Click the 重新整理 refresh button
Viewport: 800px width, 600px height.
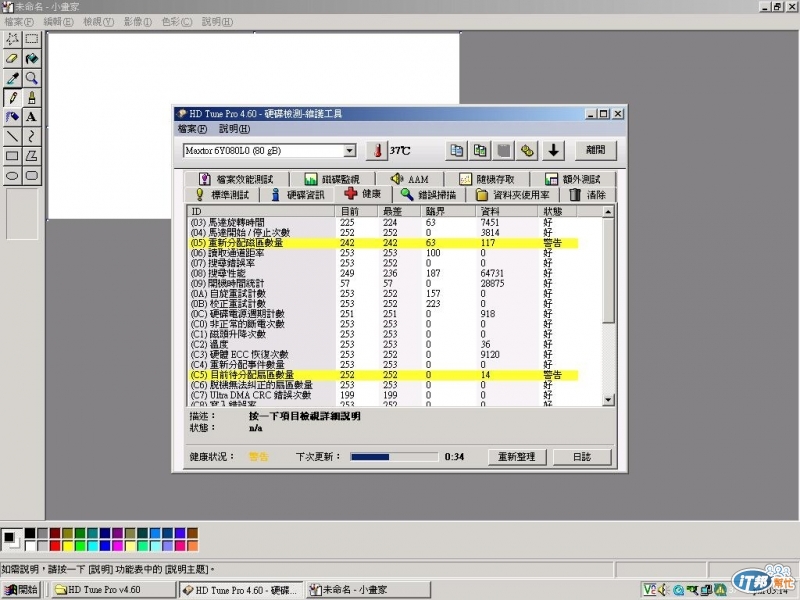coord(517,457)
